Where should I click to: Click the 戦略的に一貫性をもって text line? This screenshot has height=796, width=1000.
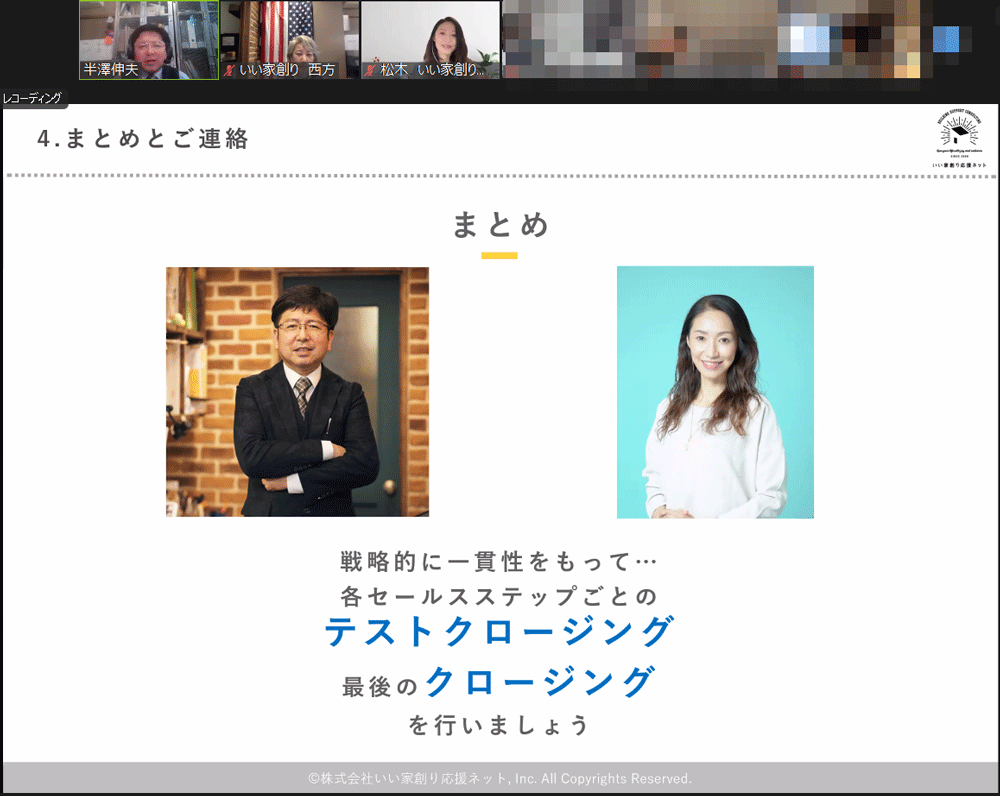pyautogui.click(x=499, y=560)
